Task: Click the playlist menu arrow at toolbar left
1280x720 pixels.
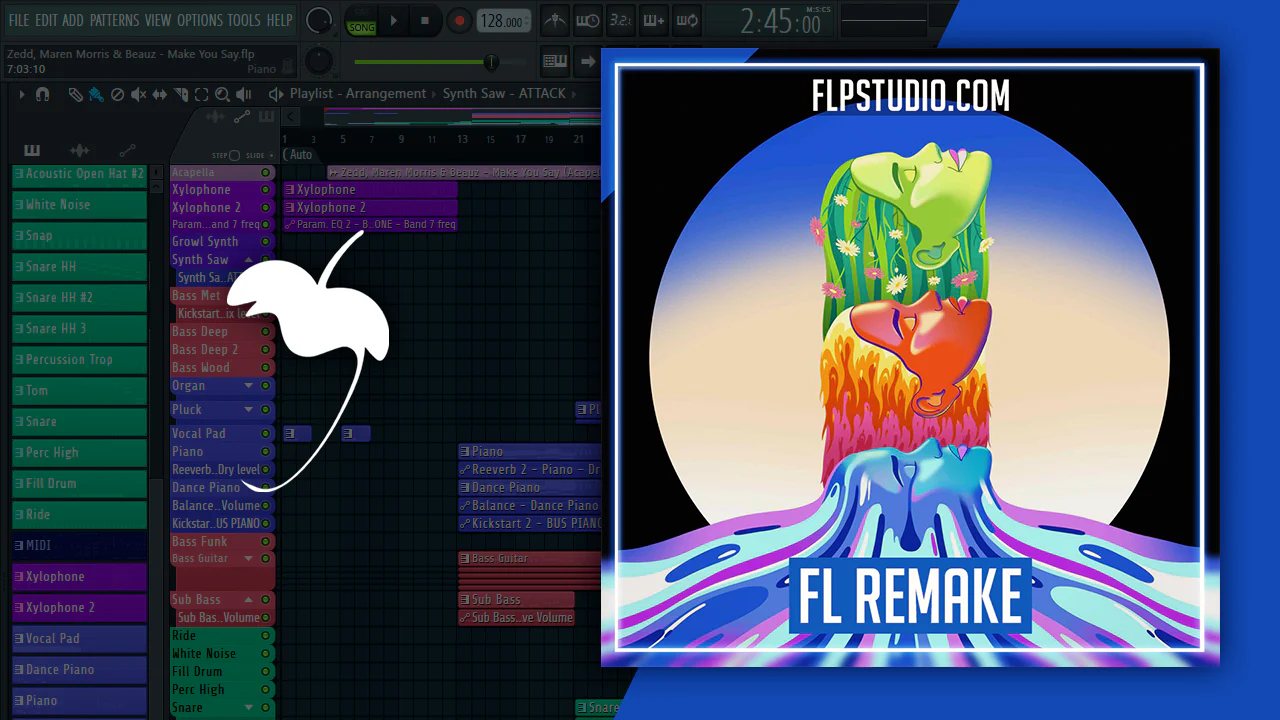Action: pyautogui.click(x=21, y=94)
